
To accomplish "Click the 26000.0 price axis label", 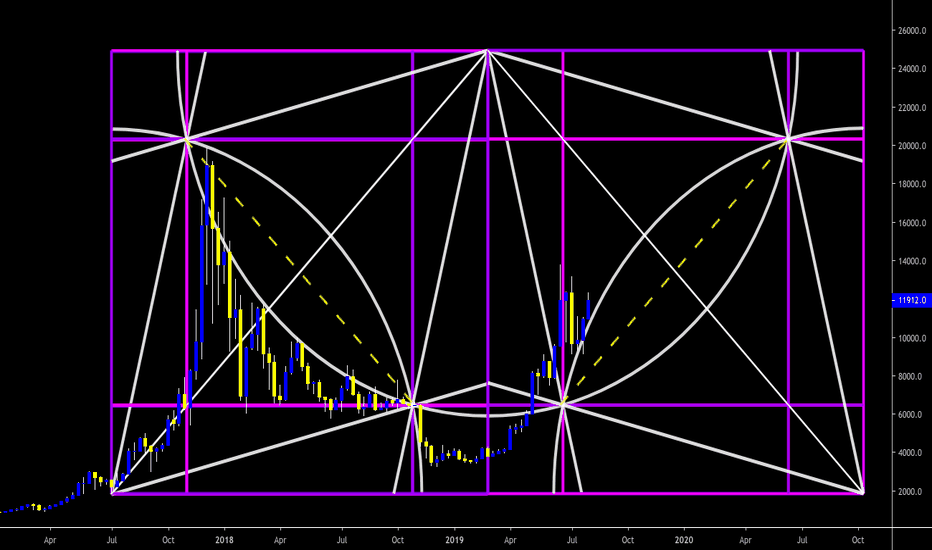I will point(912,30).
